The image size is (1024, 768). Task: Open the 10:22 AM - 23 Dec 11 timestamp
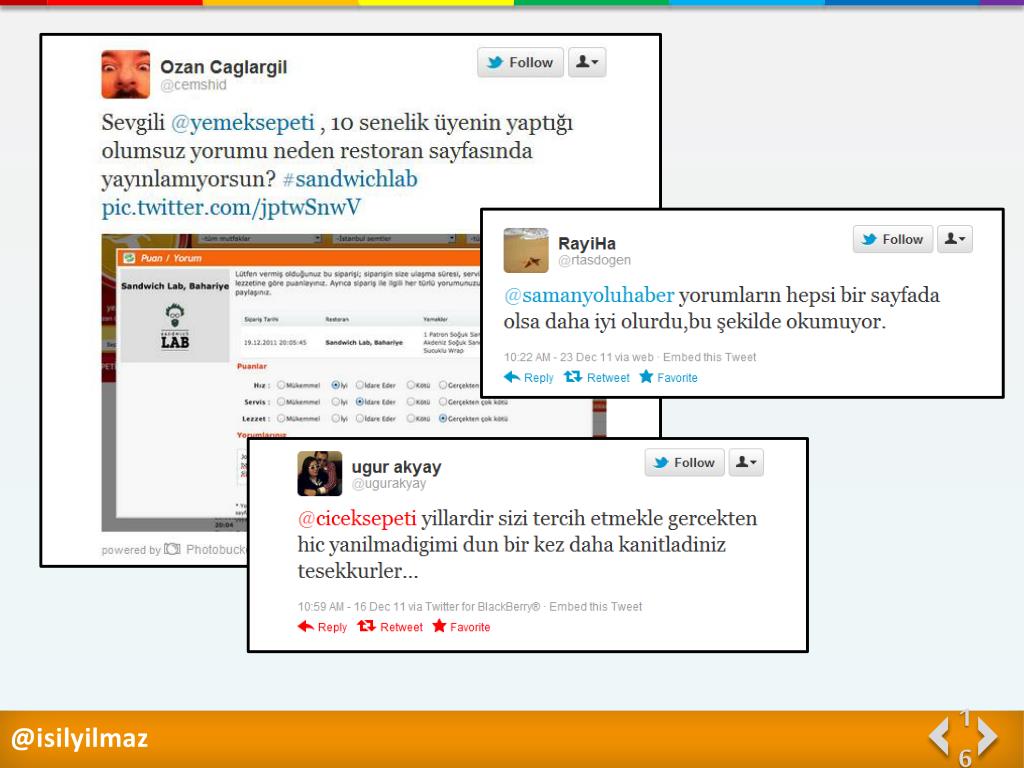point(556,357)
